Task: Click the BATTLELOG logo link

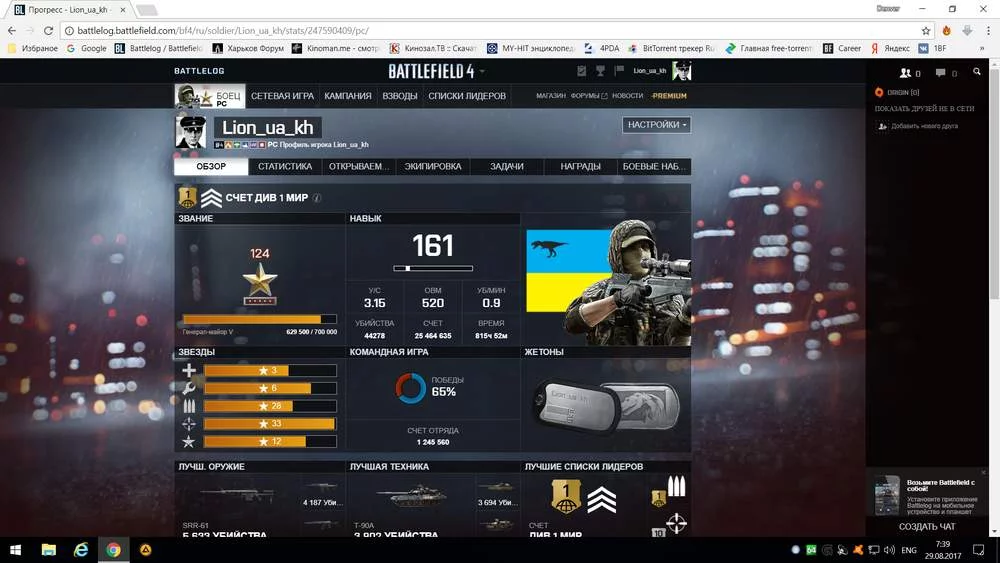Action: (199, 71)
